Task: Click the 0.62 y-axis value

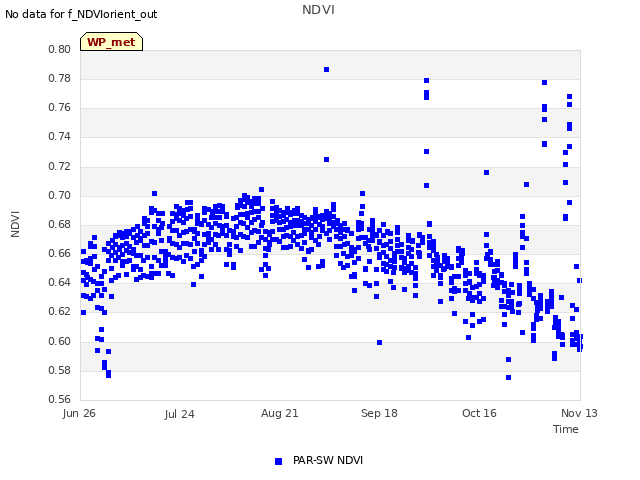Action: [x=60, y=311]
